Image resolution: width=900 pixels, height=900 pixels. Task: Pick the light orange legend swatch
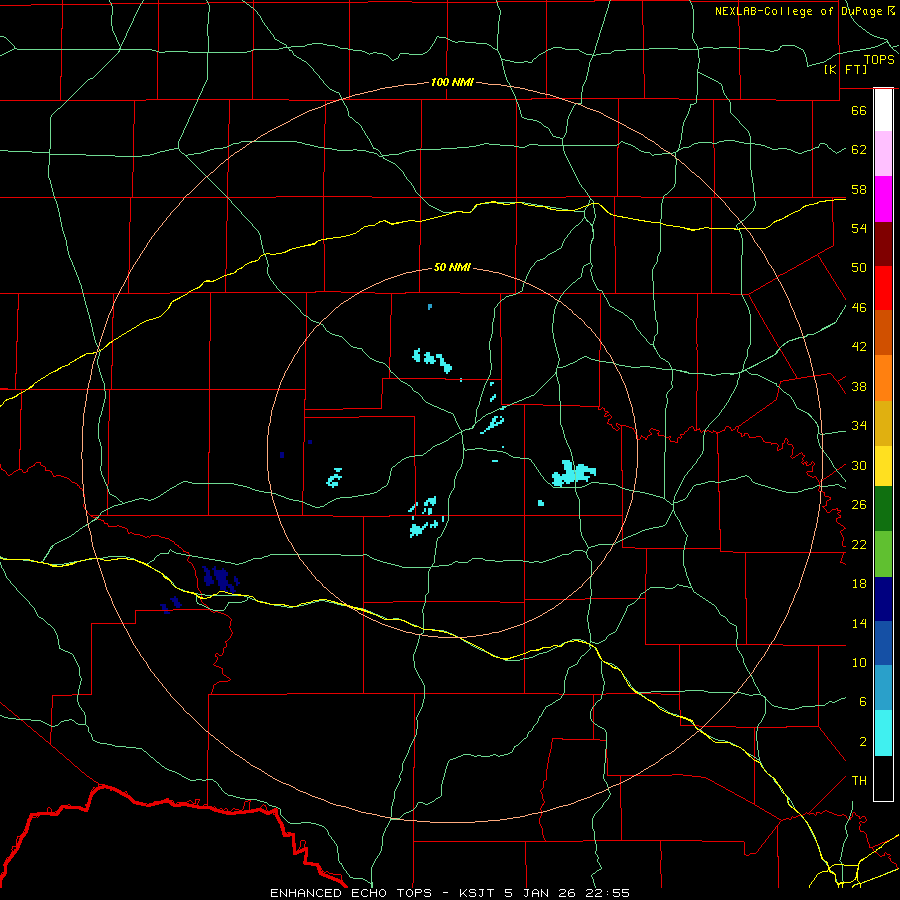[883, 377]
